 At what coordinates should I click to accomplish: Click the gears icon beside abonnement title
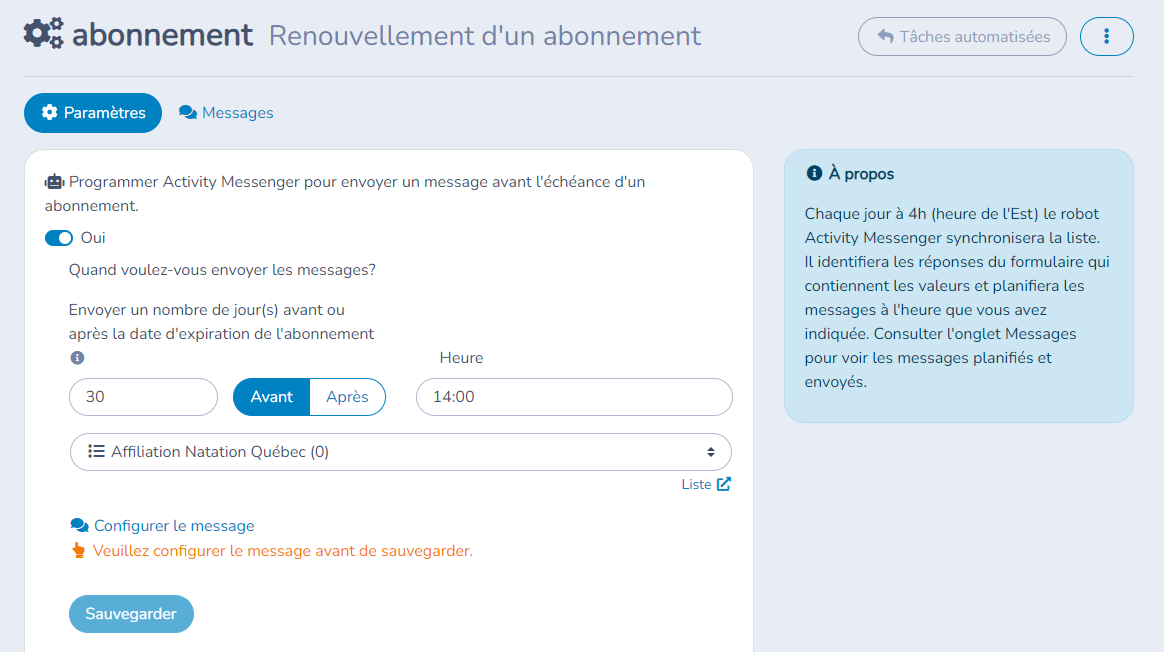pyautogui.click(x=44, y=34)
